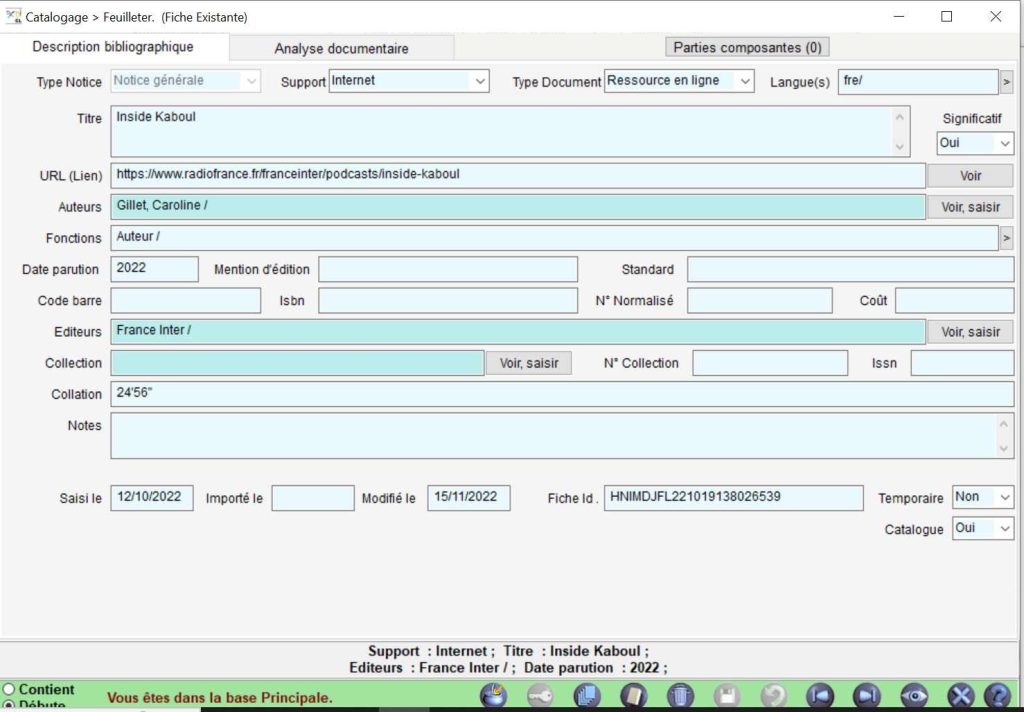Click into the Fonctions field
Screen dimensions: 1024x712
click(554, 238)
